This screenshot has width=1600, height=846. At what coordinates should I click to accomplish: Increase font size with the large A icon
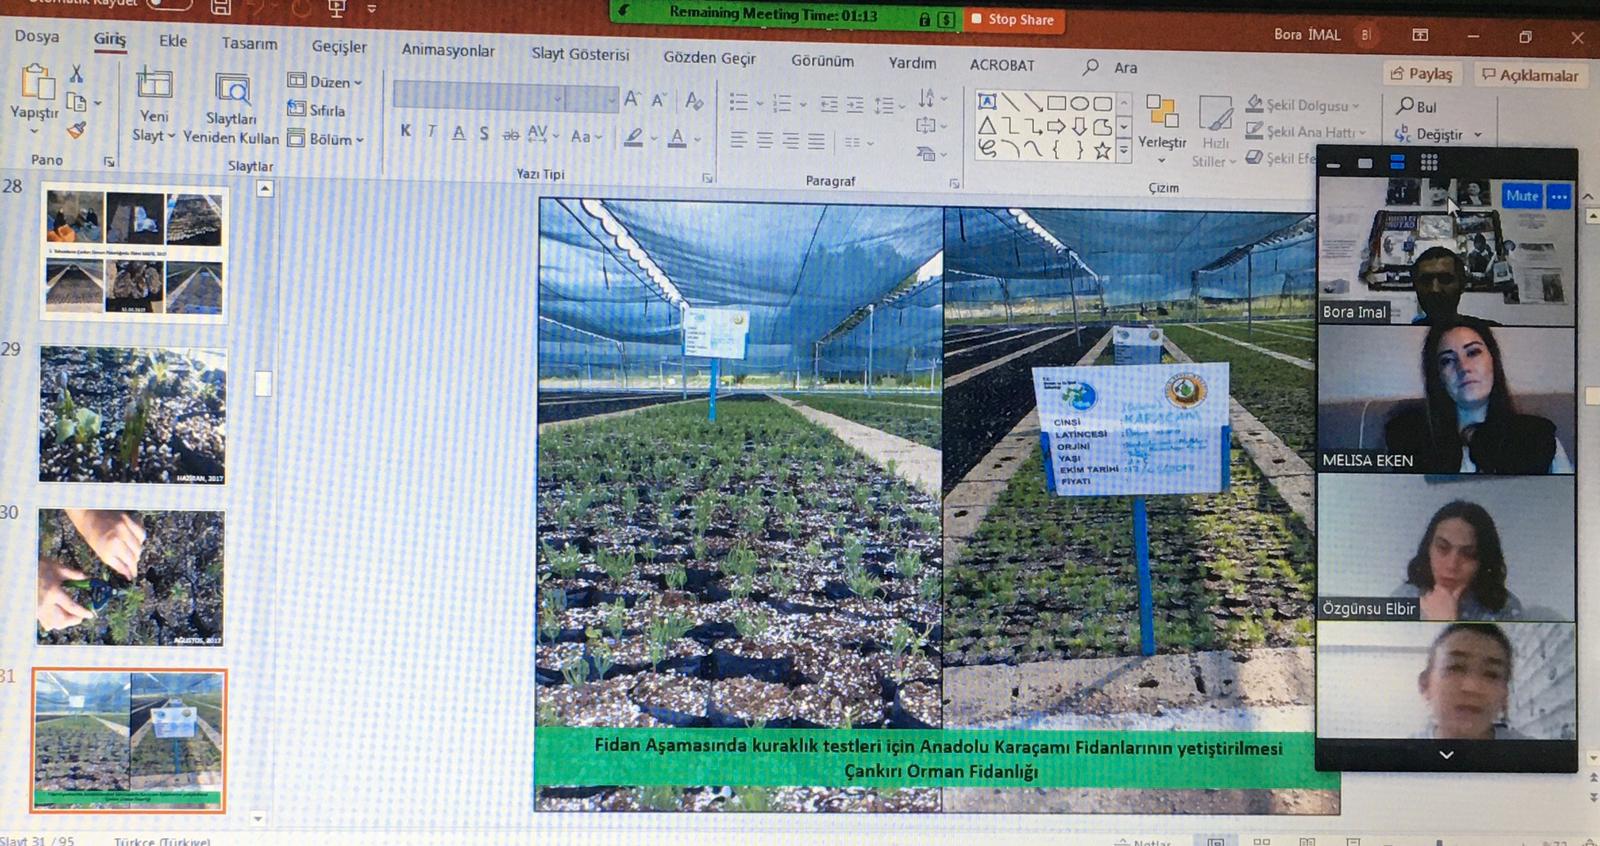pyautogui.click(x=632, y=99)
